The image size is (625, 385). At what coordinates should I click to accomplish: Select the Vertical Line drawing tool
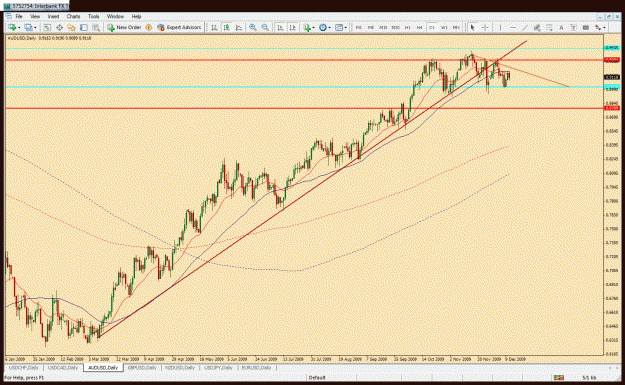click(x=500, y=28)
